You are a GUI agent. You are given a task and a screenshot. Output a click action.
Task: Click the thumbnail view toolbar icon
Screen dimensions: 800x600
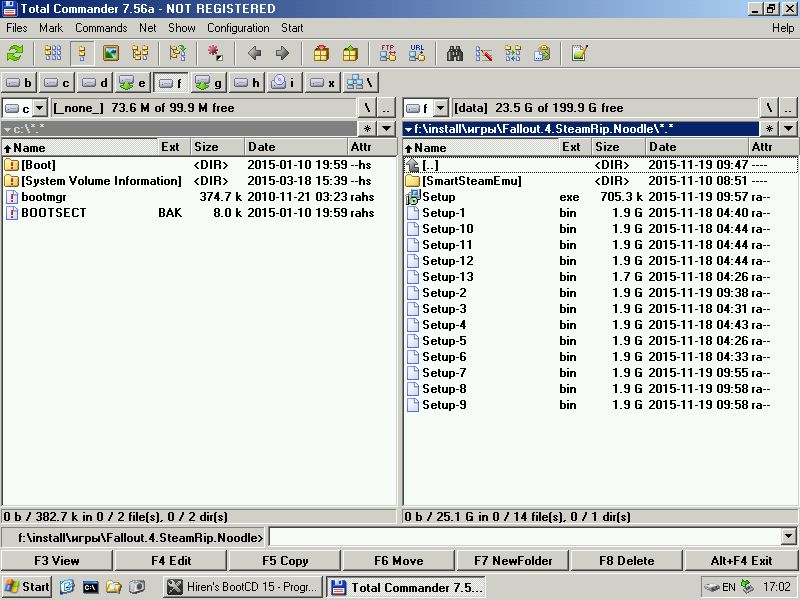(x=111, y=54)
